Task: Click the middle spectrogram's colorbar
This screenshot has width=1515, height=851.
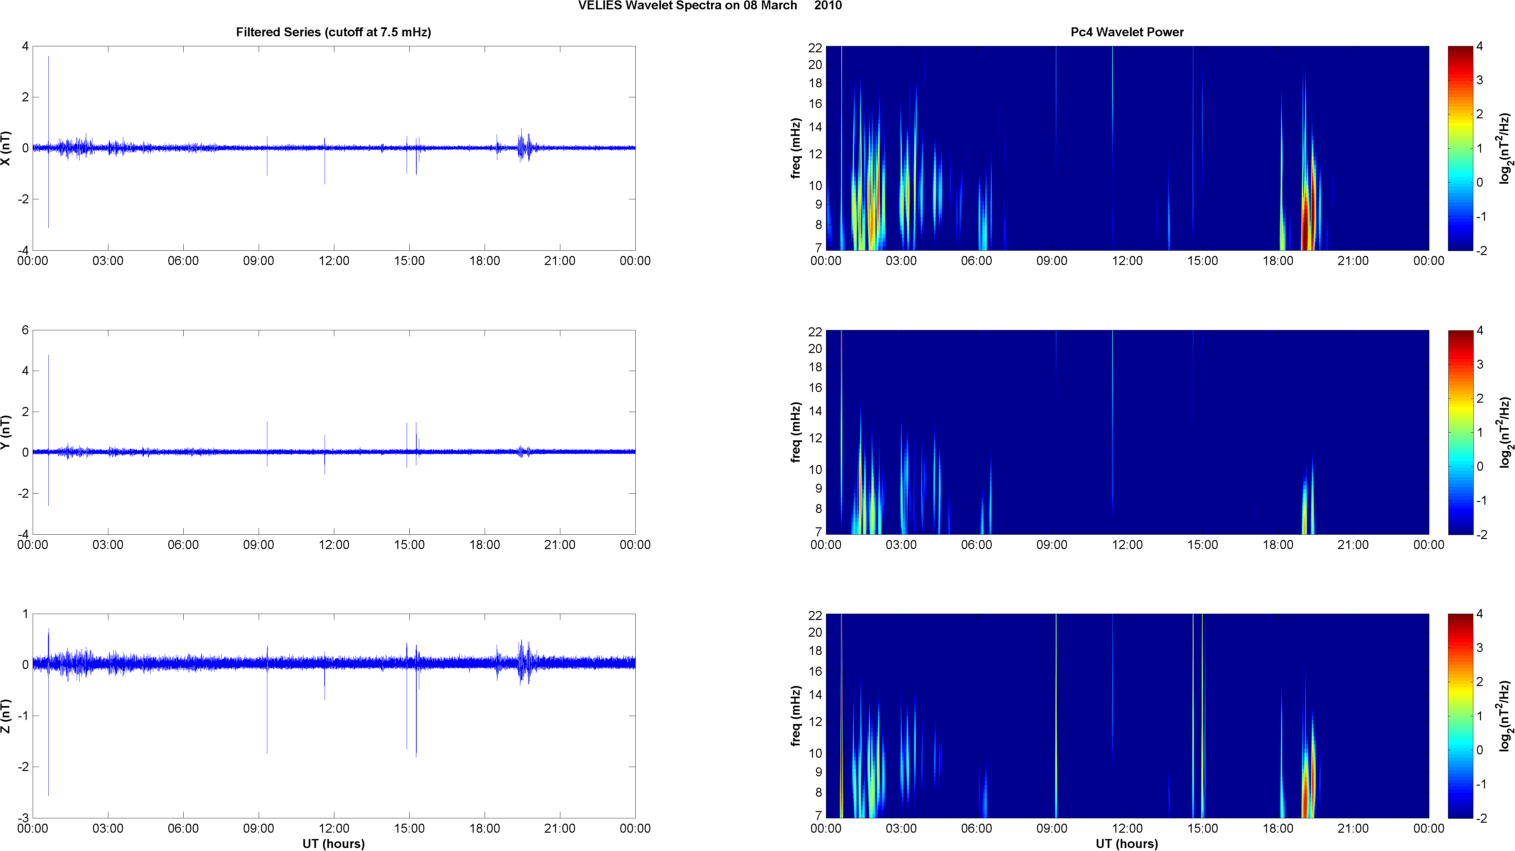Action: click(x=1460, y=432)
